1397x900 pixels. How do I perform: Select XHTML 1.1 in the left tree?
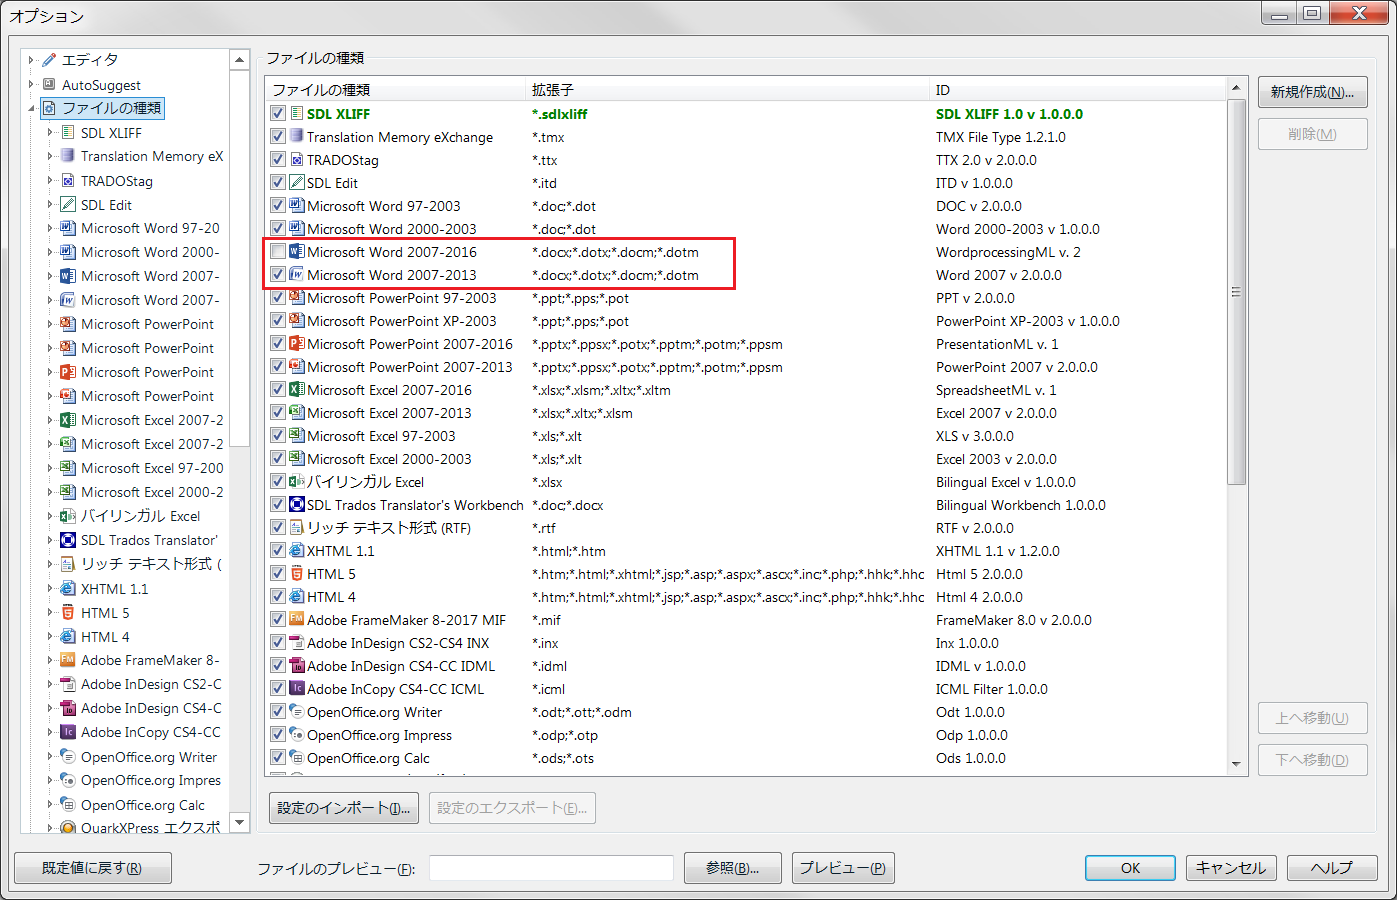click(114, 589)
